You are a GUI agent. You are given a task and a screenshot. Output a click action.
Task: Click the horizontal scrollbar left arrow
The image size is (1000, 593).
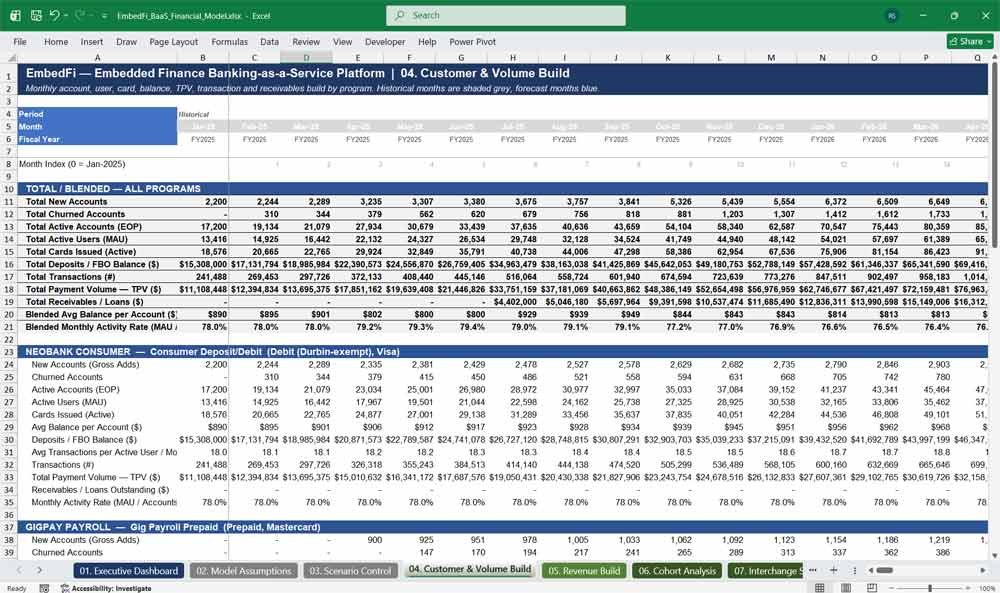tap(870, 570)
